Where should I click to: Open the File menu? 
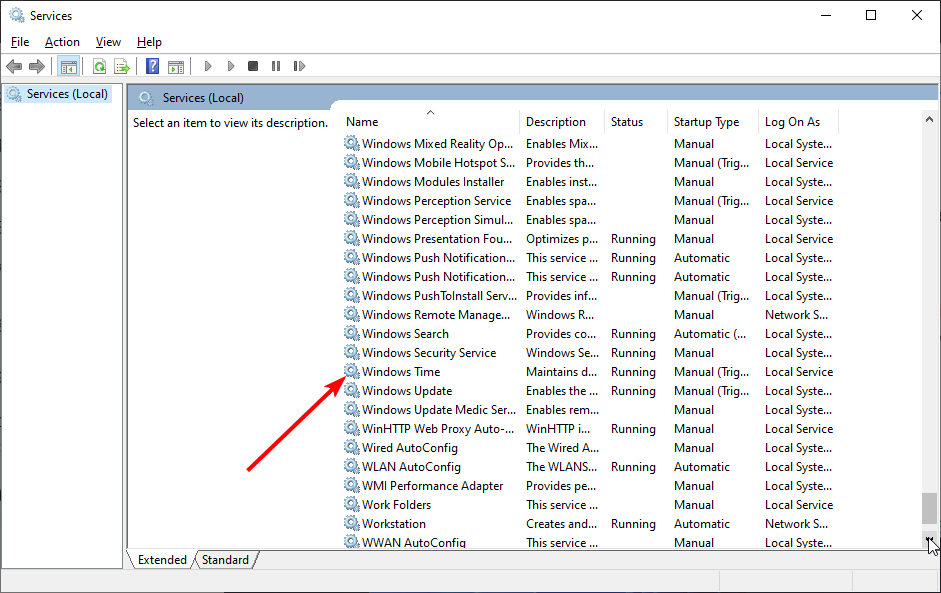(x=20, y=42)
